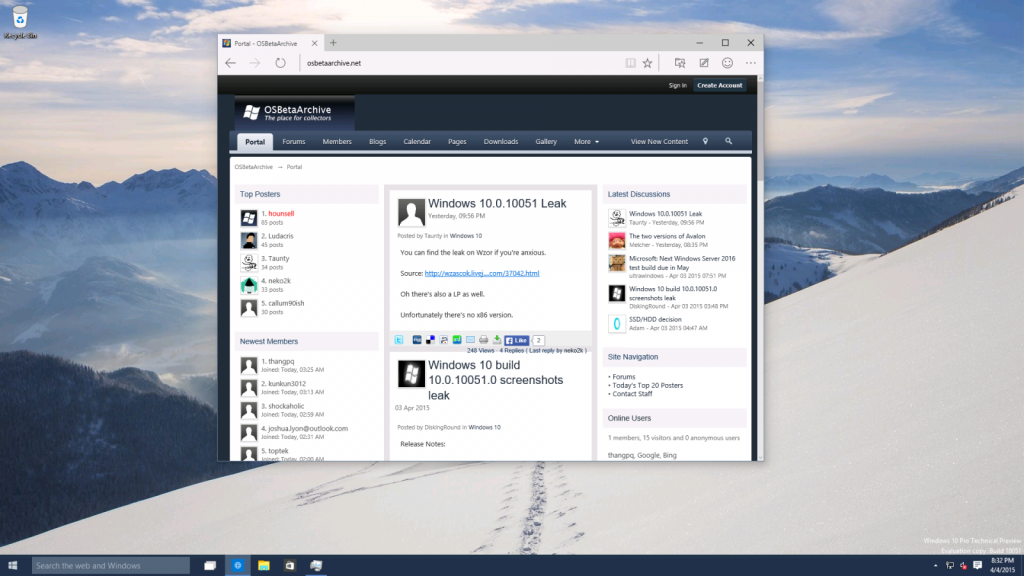Share the post on StumbleUpon
1024x576 pixels.
457,340
